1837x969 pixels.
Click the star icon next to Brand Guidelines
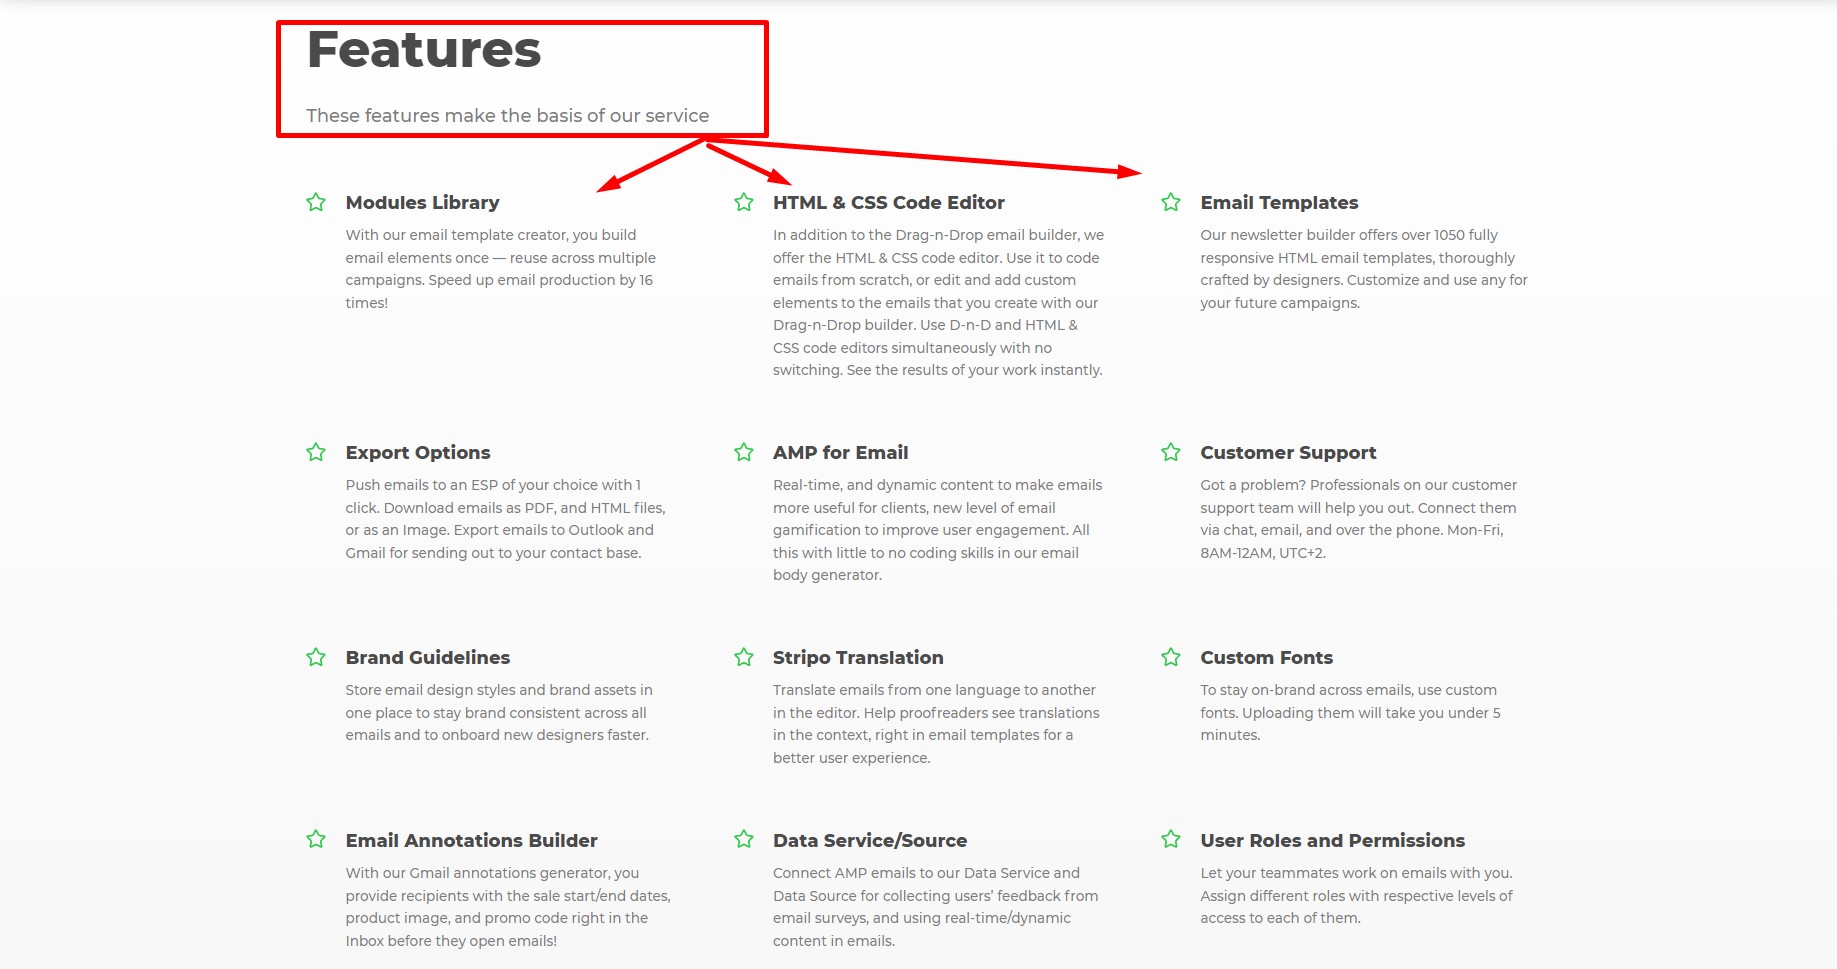click(x=316, y=657)
